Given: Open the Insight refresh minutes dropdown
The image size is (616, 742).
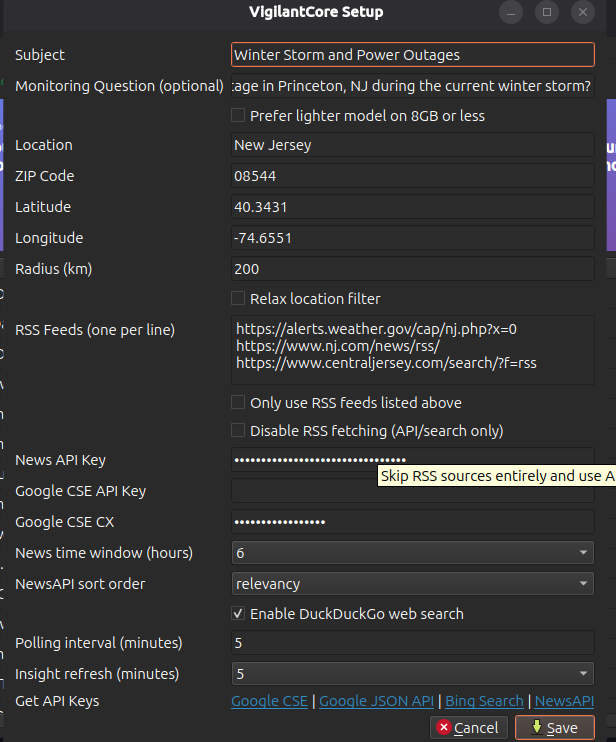Looking at the screenshot, I should pos(413,673).
